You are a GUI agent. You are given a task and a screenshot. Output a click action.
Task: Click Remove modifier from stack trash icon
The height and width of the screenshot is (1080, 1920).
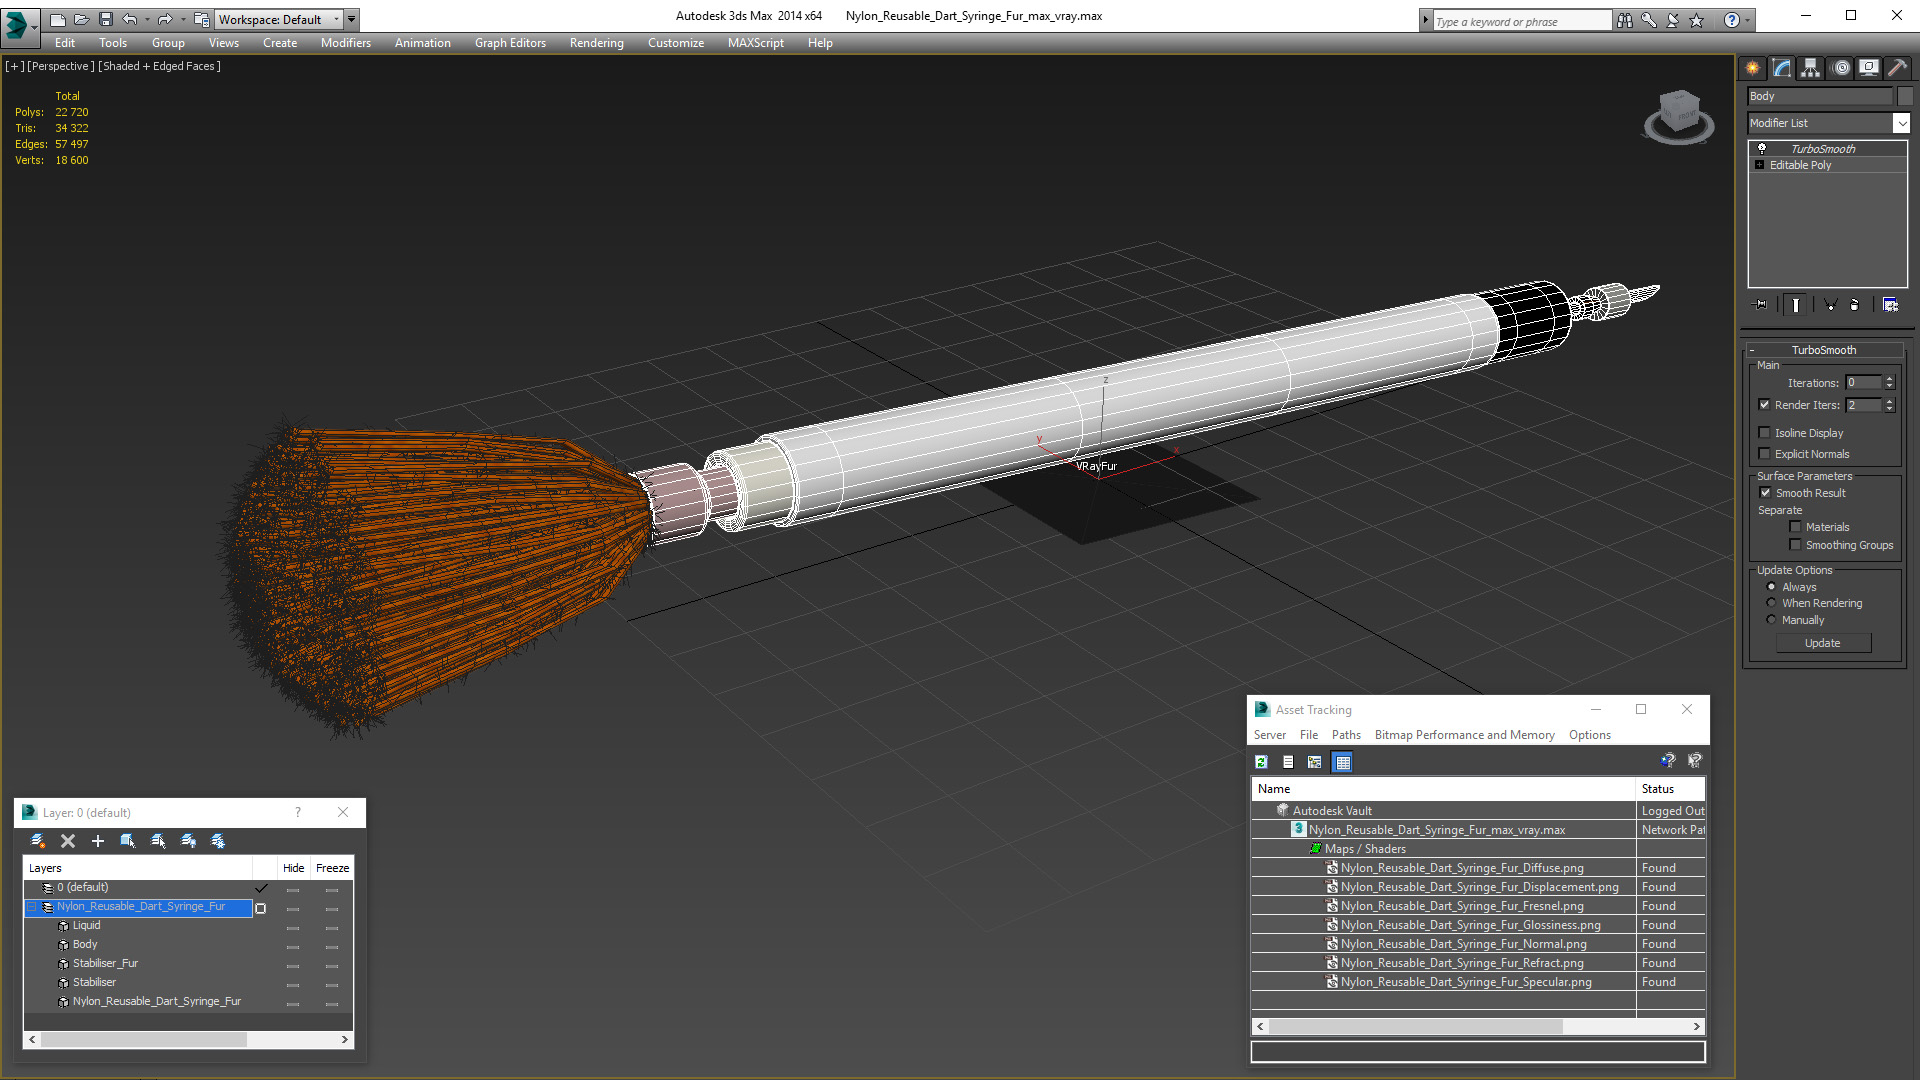[1854, 305]
